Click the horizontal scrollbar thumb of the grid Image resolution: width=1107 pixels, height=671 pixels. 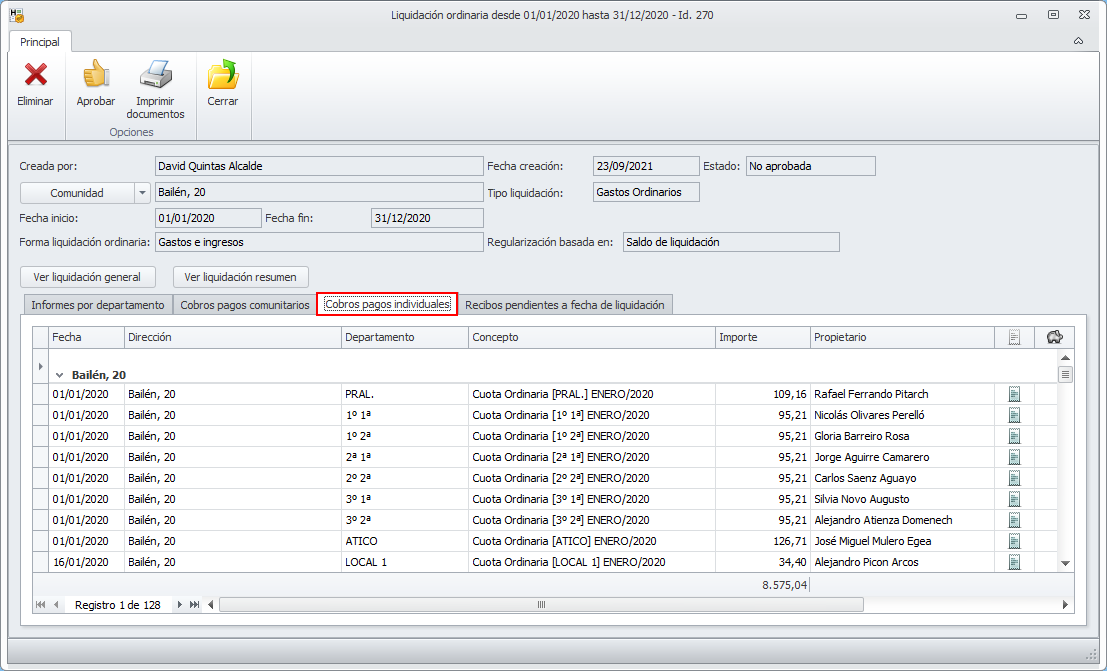(541, 605)
